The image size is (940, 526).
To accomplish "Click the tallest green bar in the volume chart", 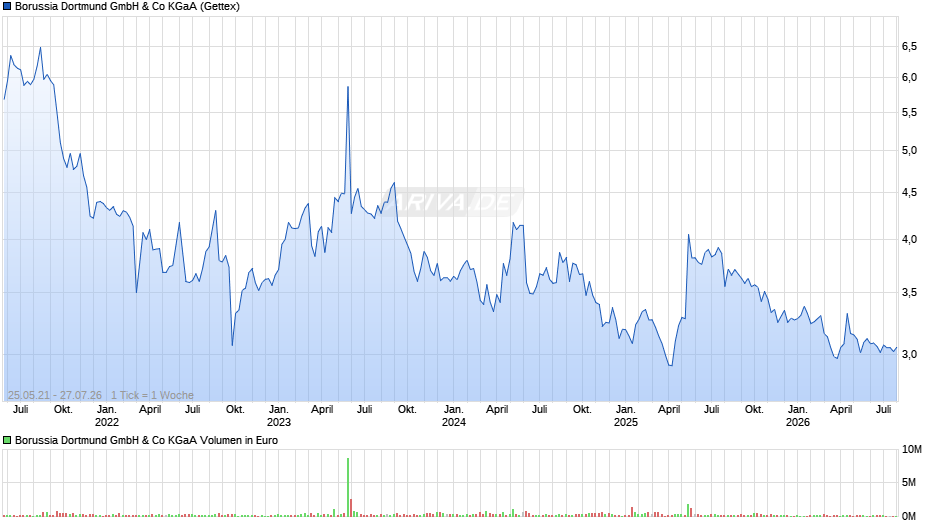I will pyautogui.click(x=348, y=487).
